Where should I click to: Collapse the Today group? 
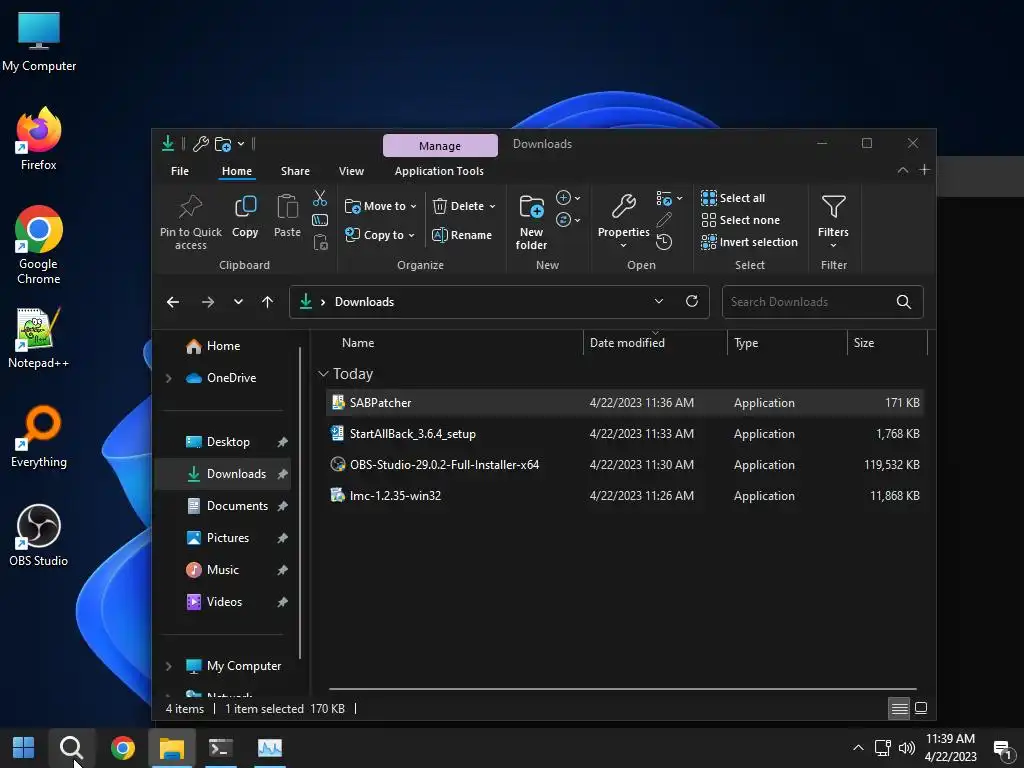323,374
